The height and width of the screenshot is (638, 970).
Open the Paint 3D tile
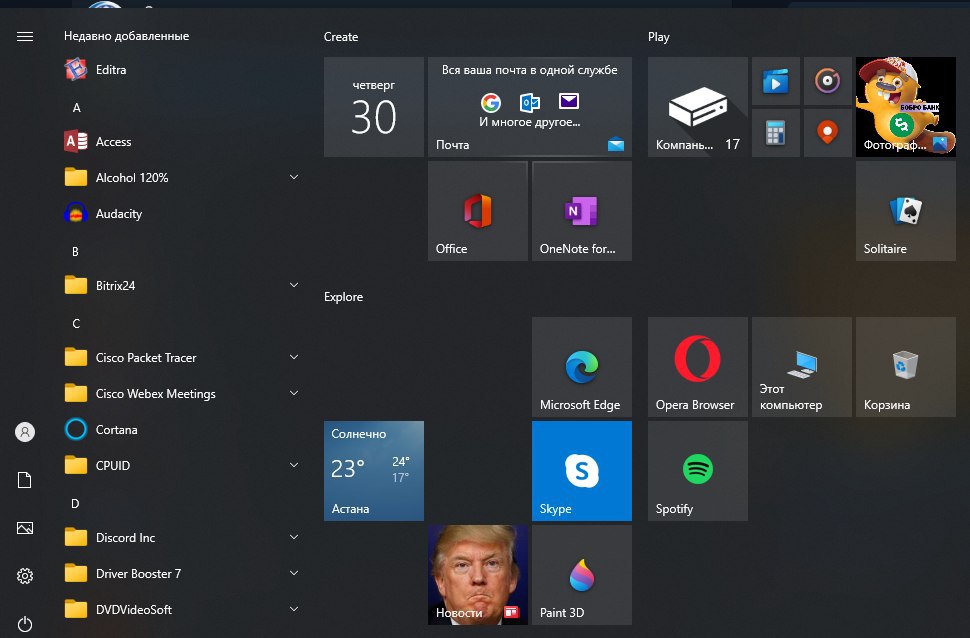pos(582,575)
